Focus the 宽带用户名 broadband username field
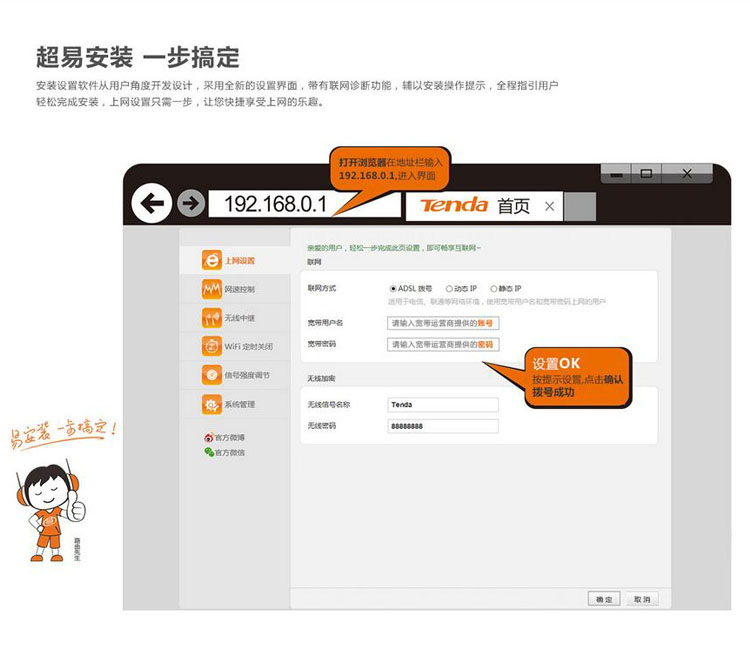 click(x=442, y=323)
